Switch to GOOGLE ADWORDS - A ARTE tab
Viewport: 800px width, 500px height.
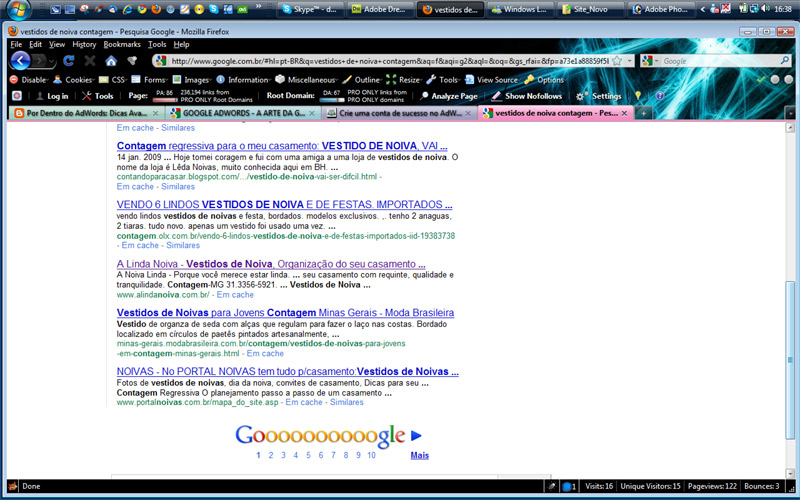(x=243, y=113)
